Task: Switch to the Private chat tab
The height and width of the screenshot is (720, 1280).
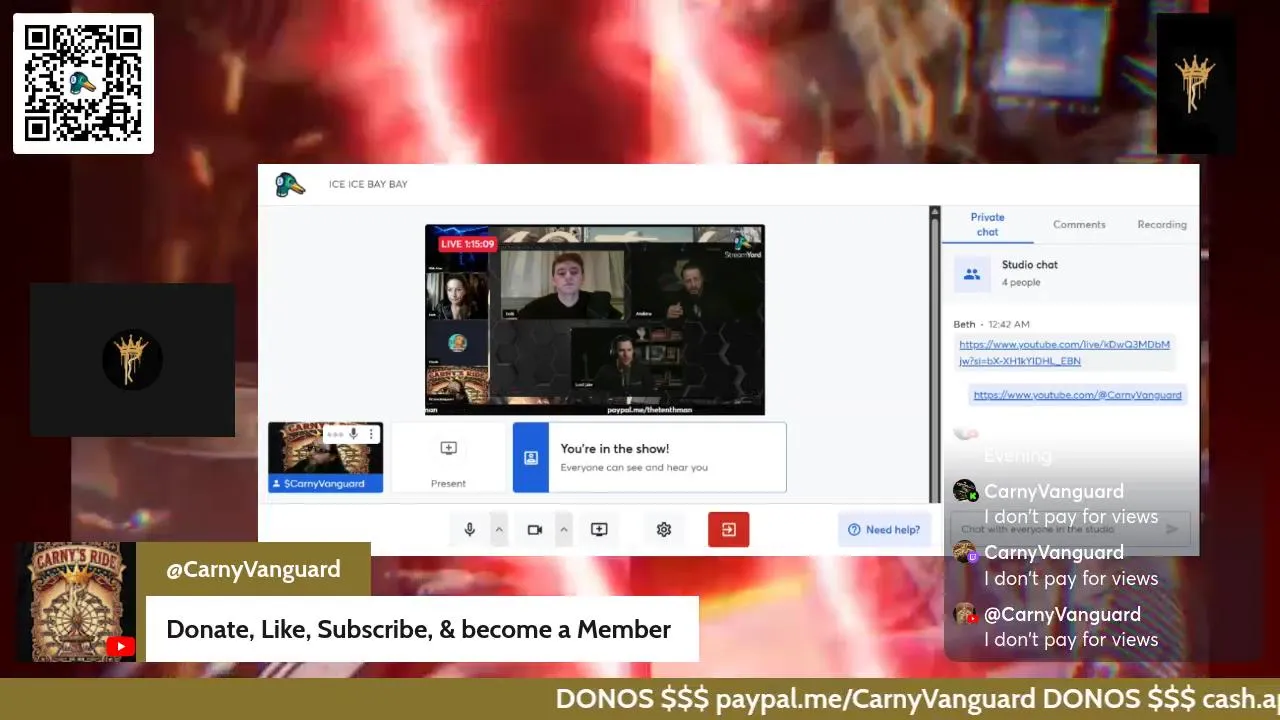Action: coord(987,225)
